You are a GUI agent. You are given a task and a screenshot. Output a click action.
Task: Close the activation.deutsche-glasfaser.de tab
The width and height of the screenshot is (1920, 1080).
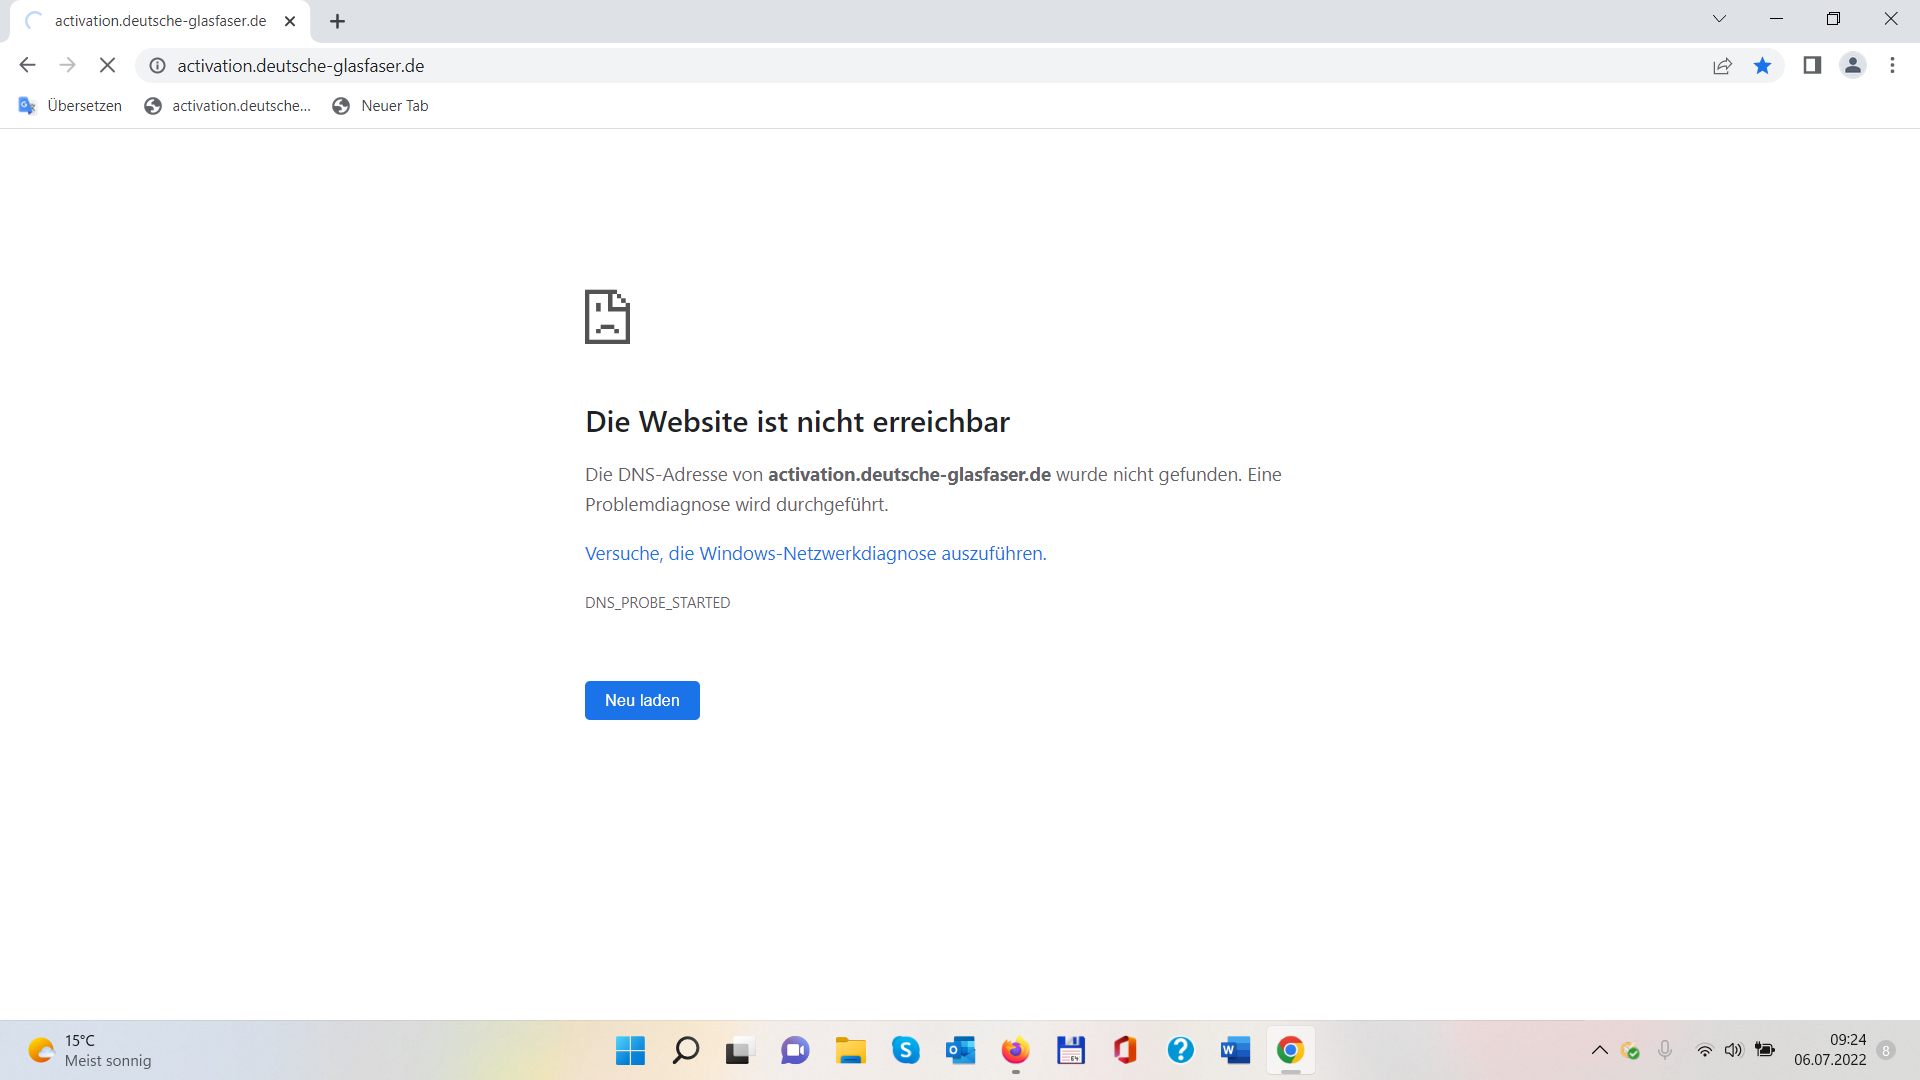(x=290, y=21)
